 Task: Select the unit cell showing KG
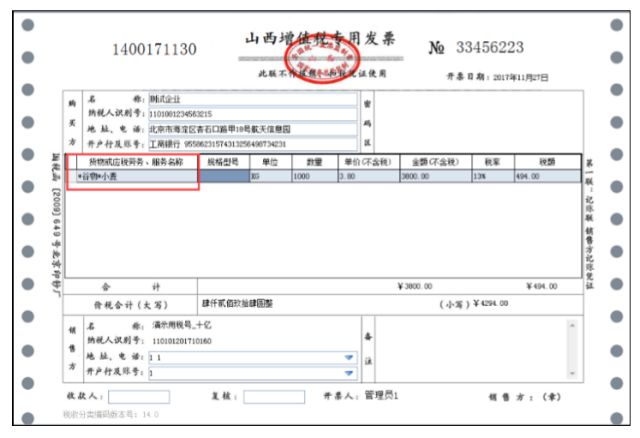tap(269, 176)
